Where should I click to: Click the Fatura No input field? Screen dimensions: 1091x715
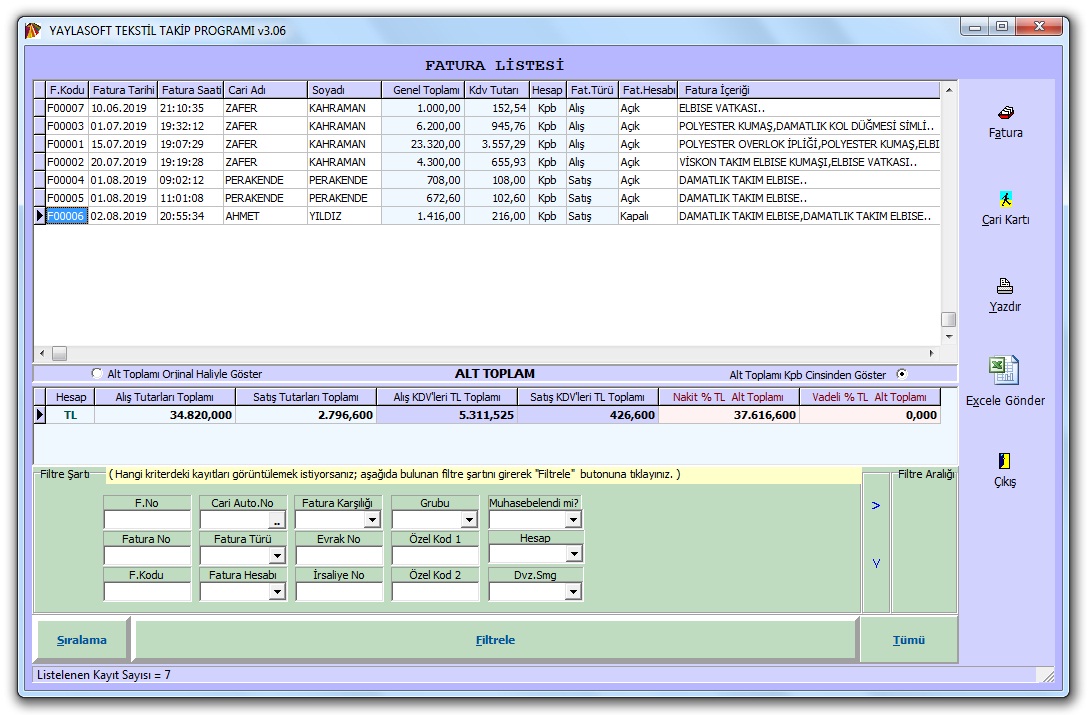pos(147,555)
